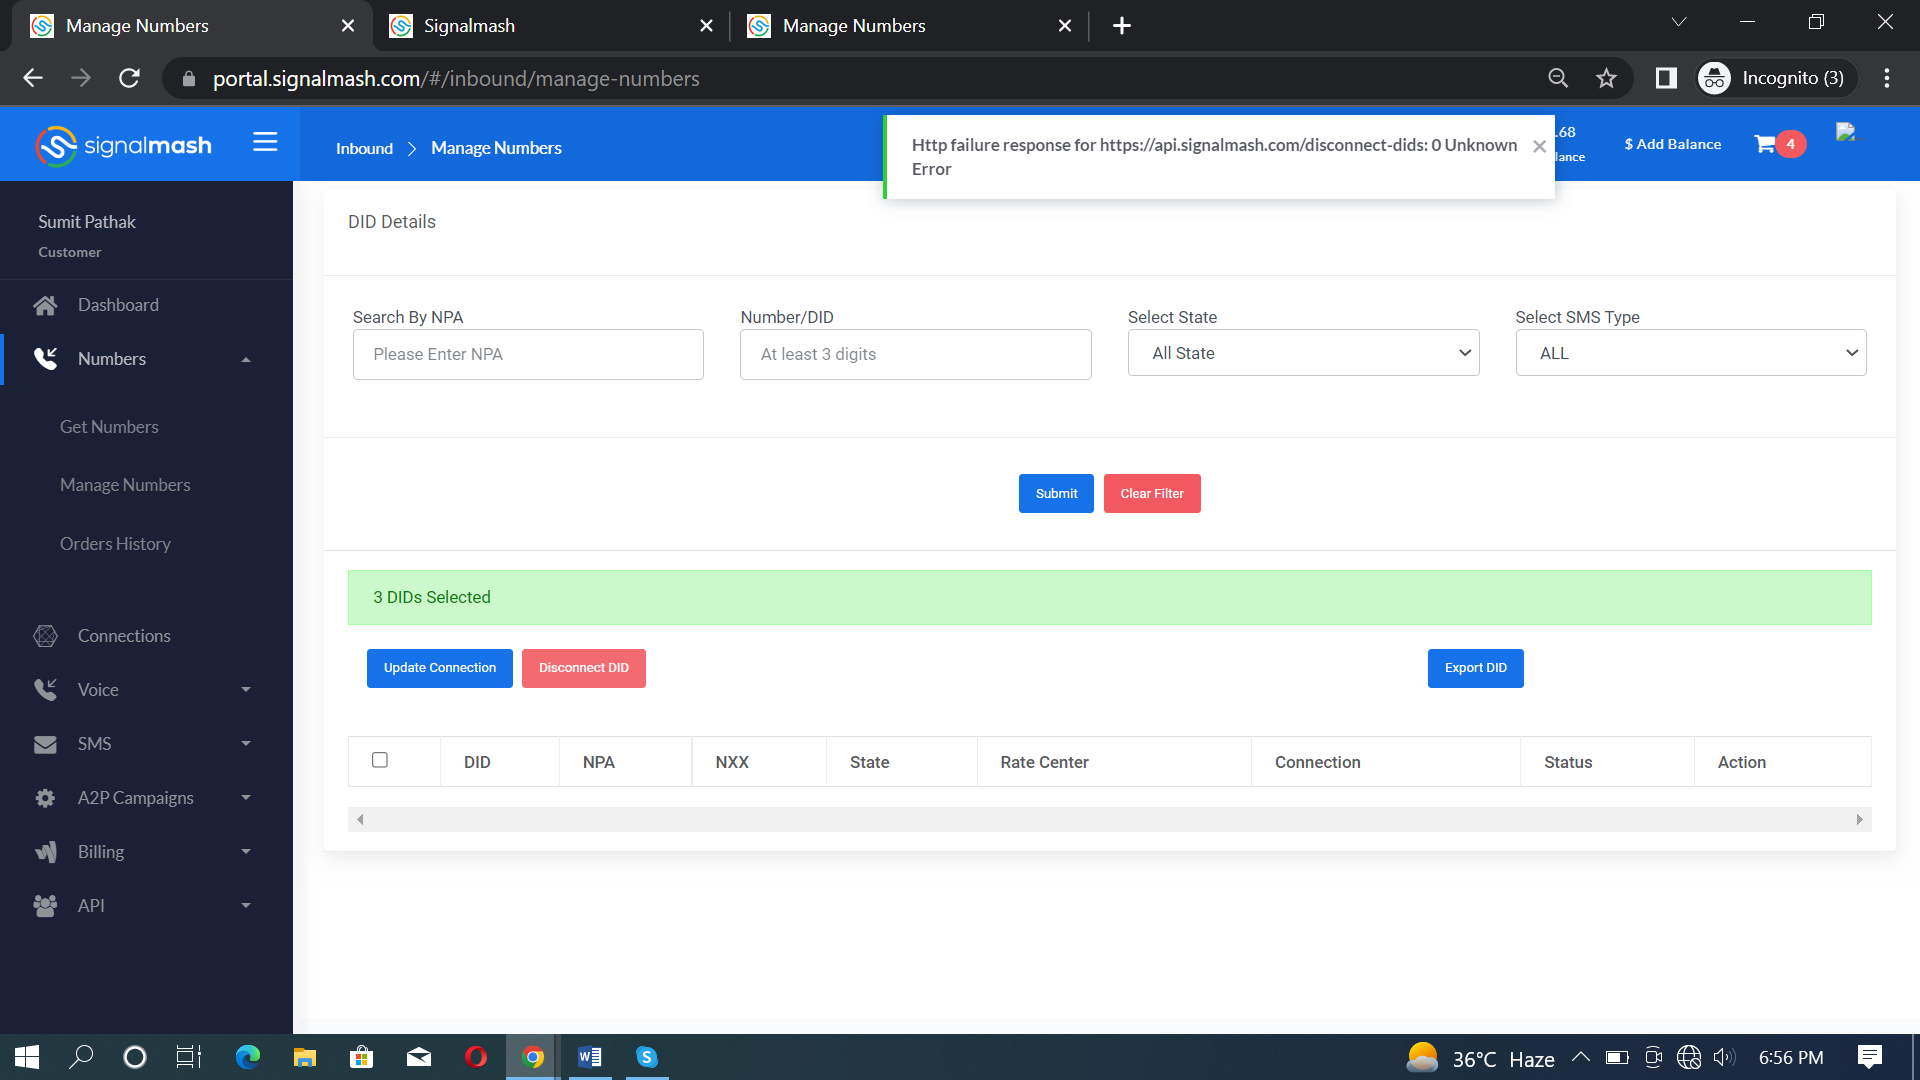
Task: Reload the browser page
Action: pos(129,78)
